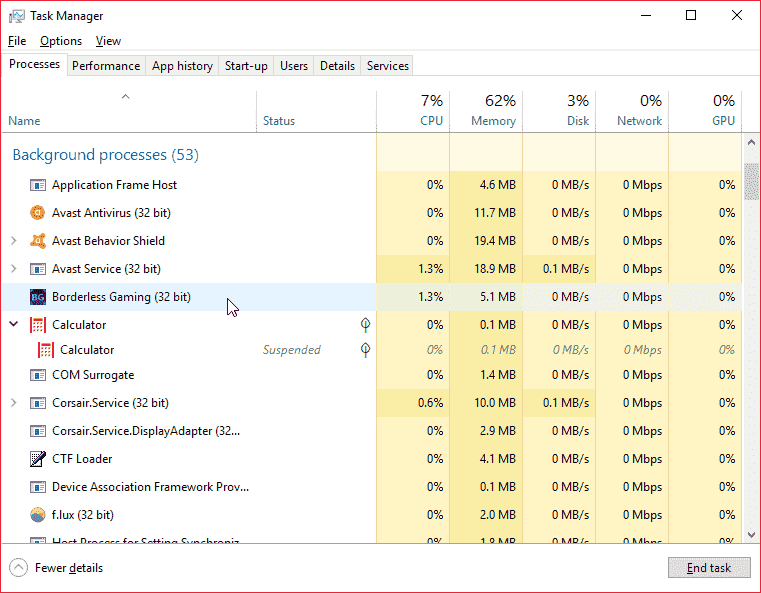The width and height of the screenshot is (761, 593).
Task: Switch to the App history tab
Action: (182, 66)
